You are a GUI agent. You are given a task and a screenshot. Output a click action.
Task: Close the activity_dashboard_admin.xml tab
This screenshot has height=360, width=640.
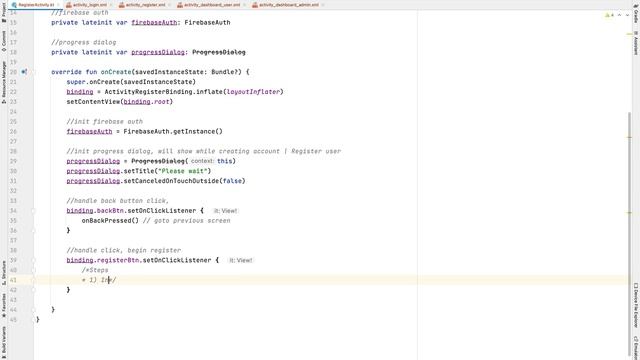322,5
